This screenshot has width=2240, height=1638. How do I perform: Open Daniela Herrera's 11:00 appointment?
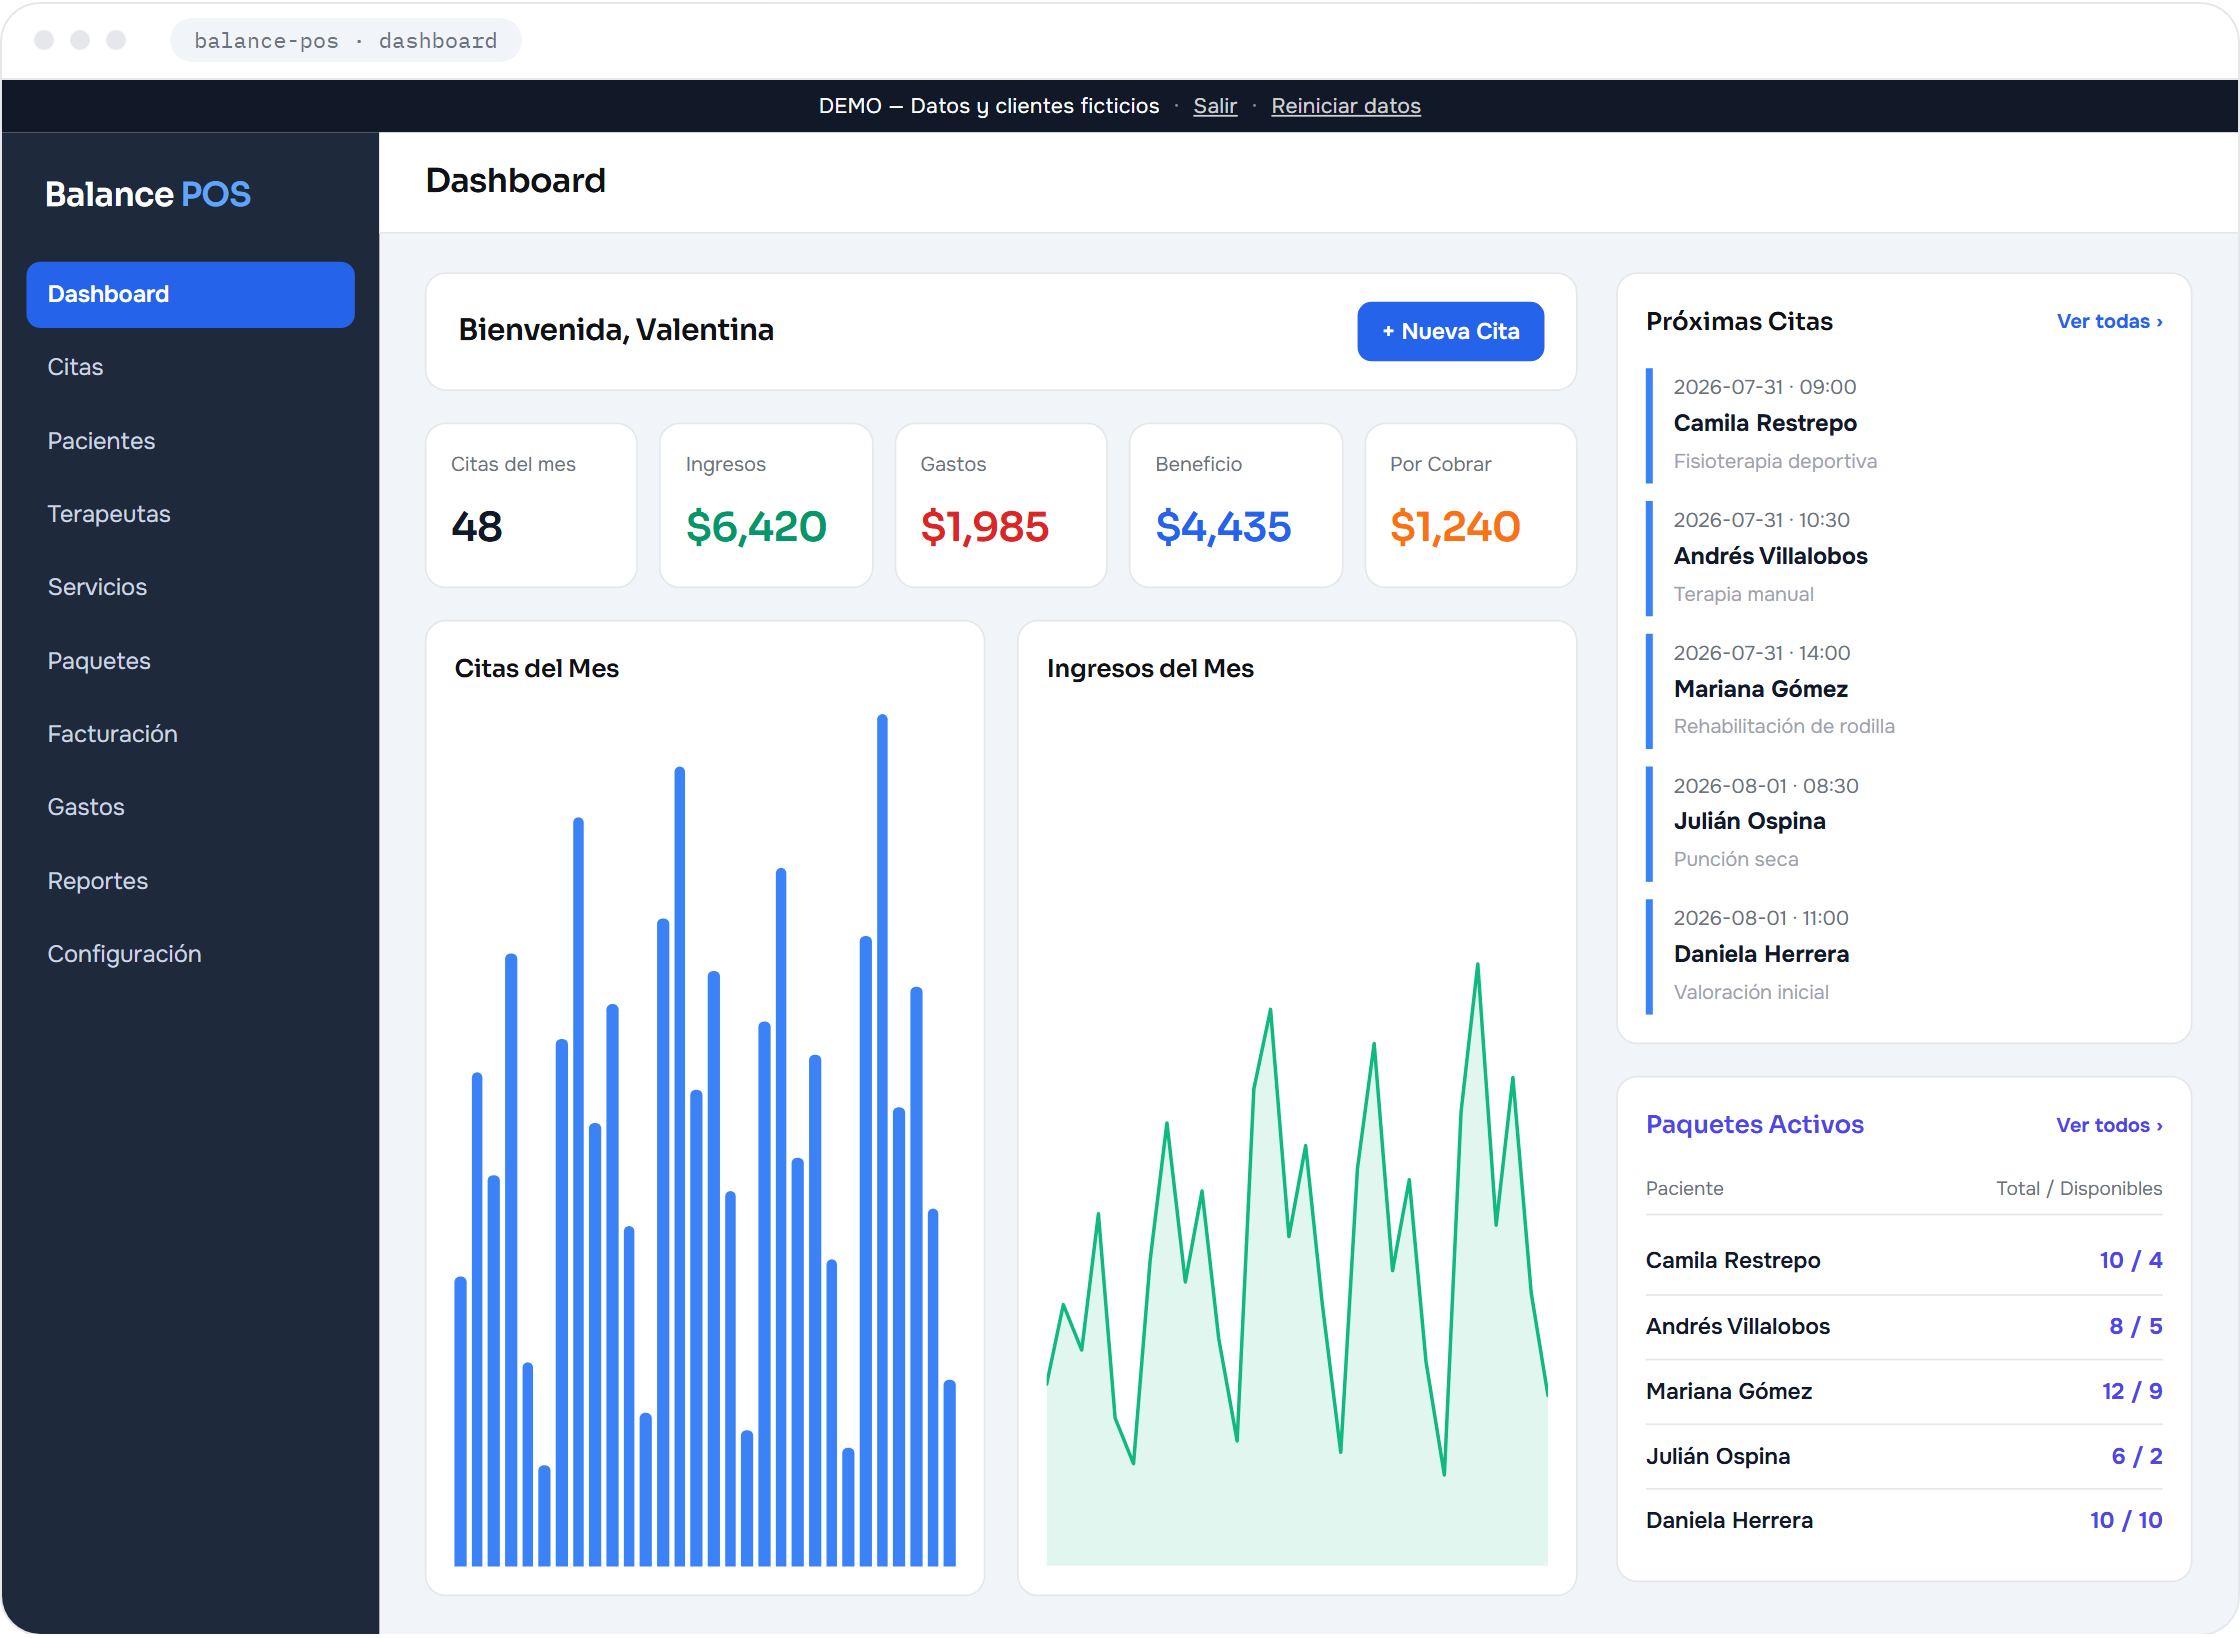pos(1903,957)
